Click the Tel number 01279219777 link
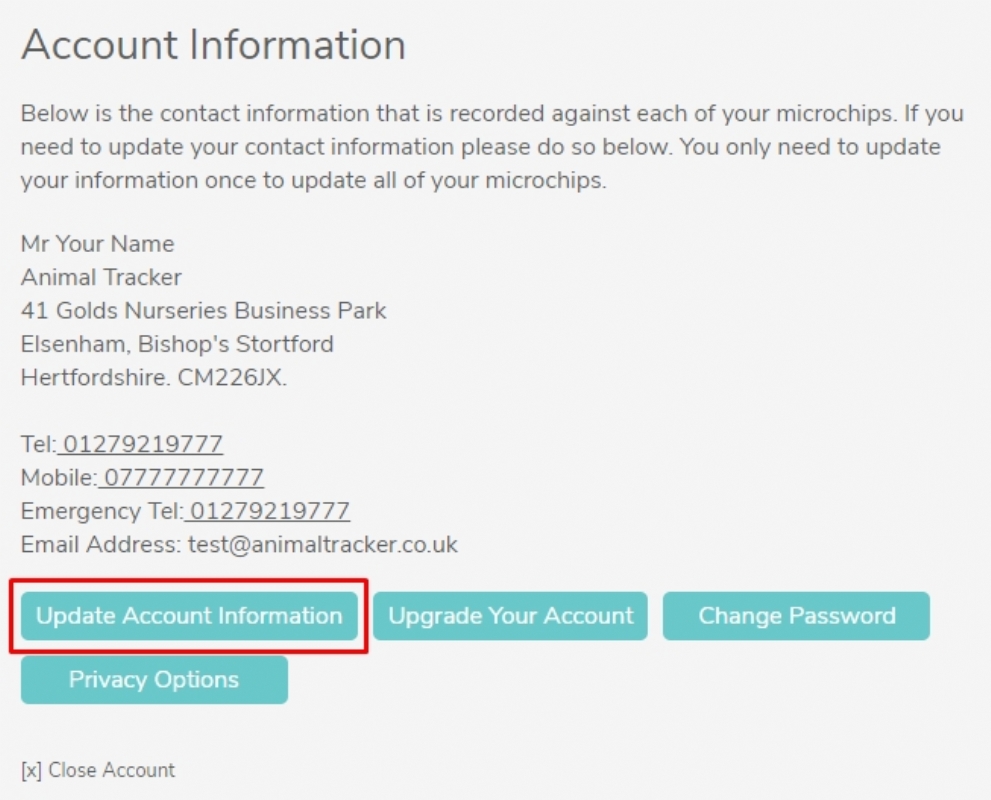This screenshot has height=800, width=991. pyautogui.click(x=142, y=444)
